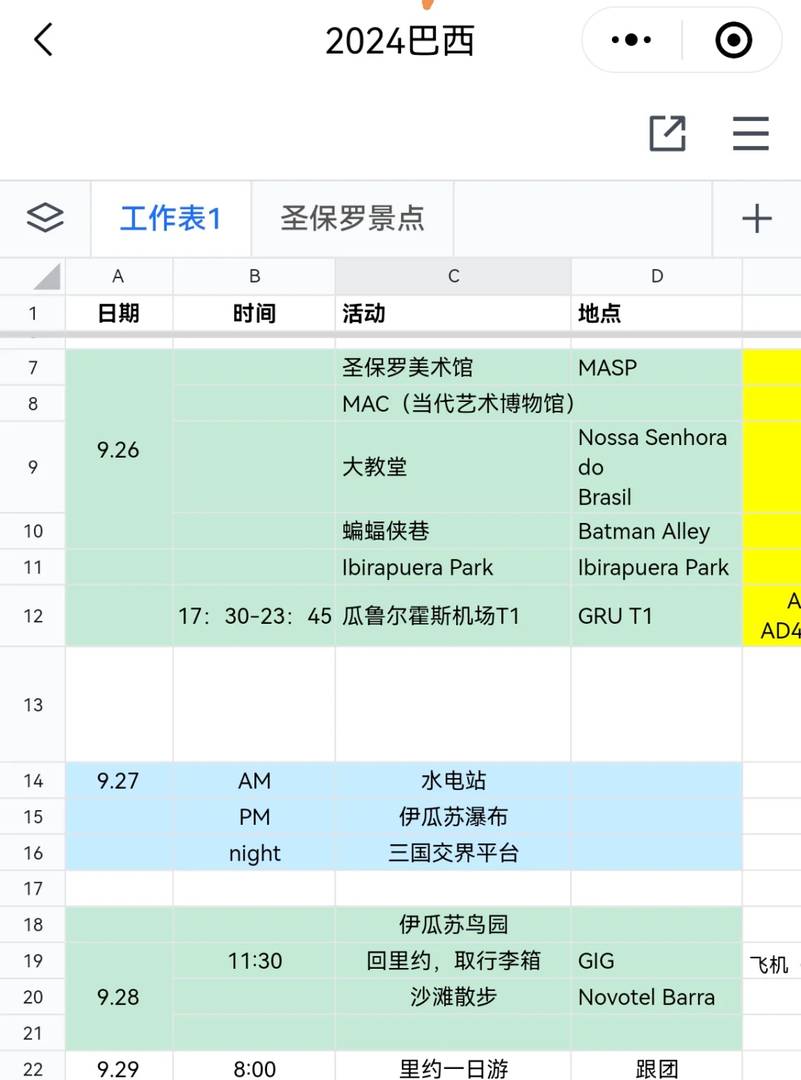The width and height of the screenshot is (801, 1080).
Task: Open the document in external window
Action: click(x=667, y=133)
